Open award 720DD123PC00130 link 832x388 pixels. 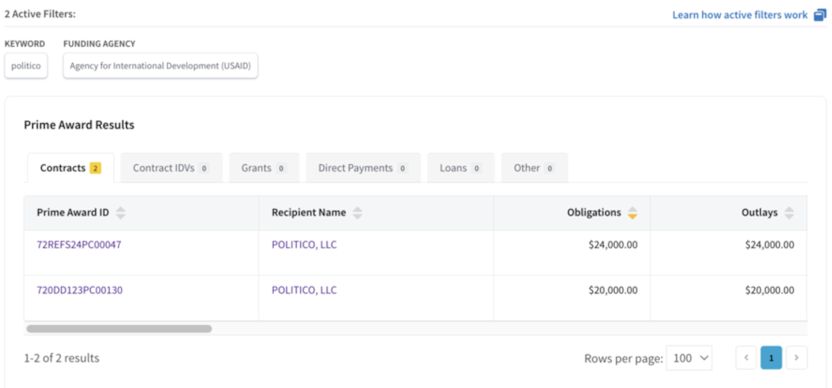coord(80,290)
